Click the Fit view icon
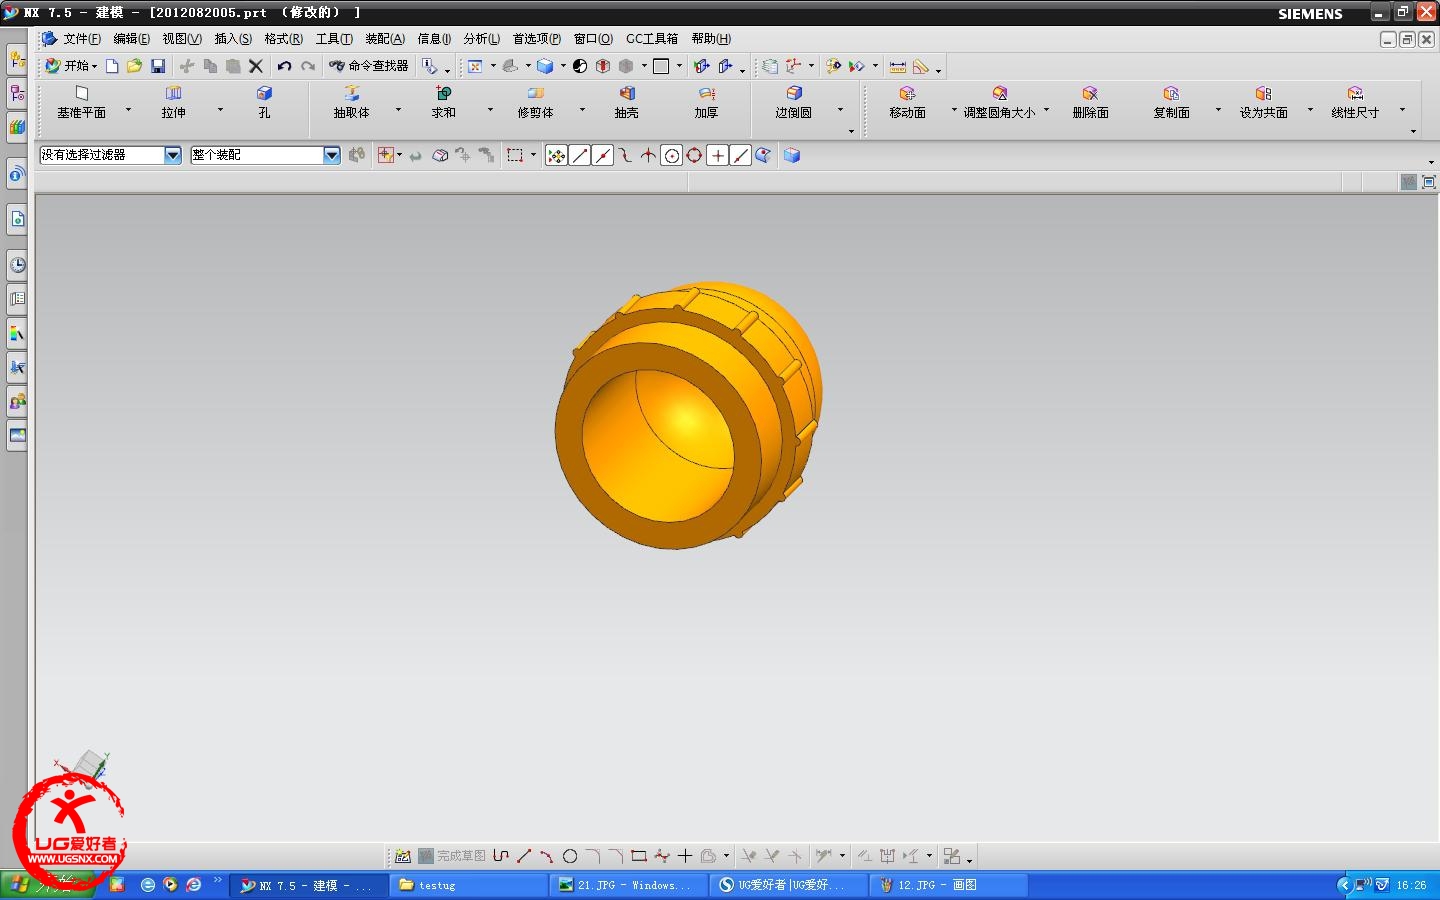Screen dimensions: 1440x900 [x=475, y=66]
